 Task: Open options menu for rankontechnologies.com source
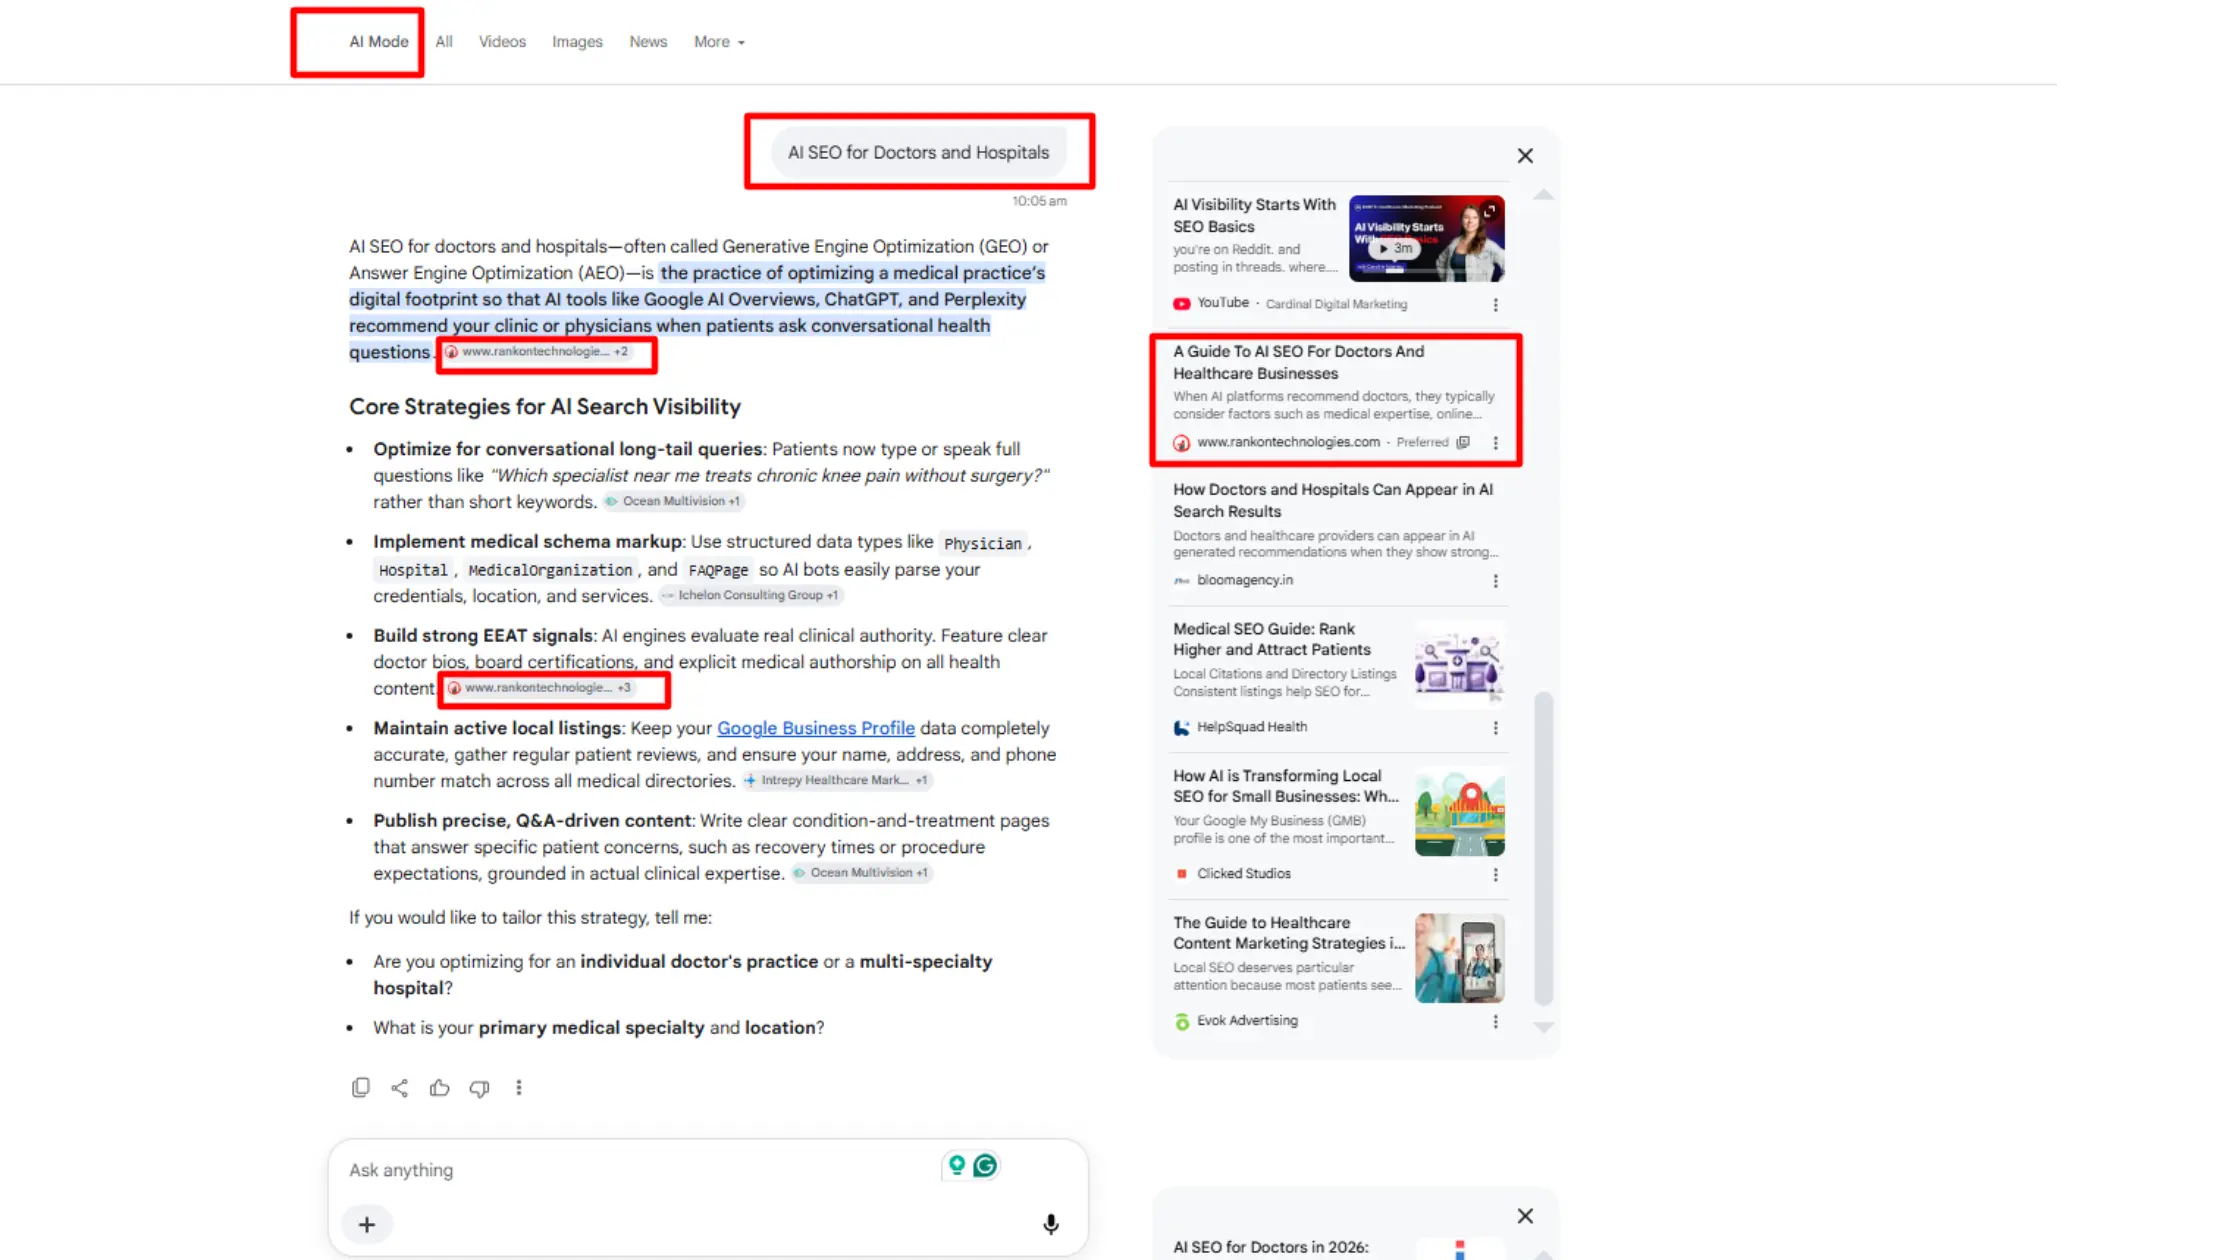(x=1495, y=442)
